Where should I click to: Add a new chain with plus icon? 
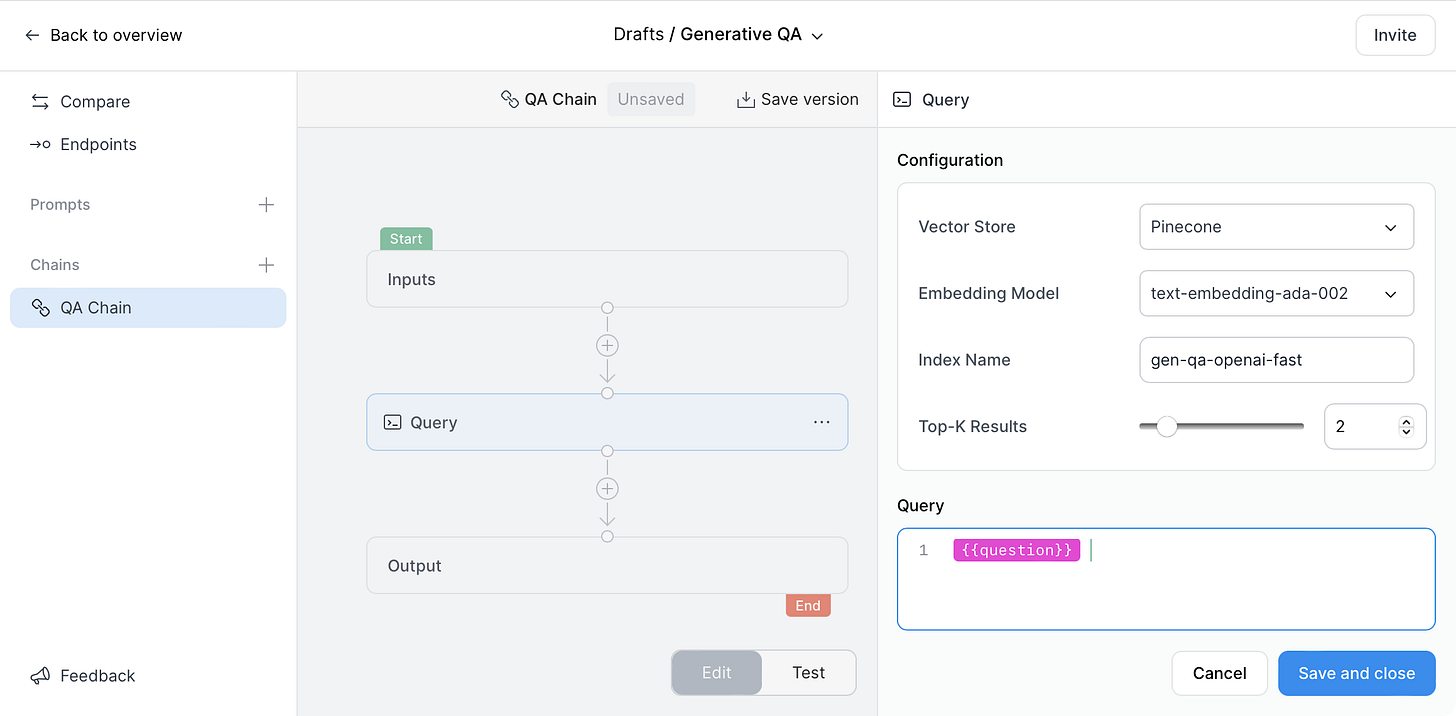266,265
